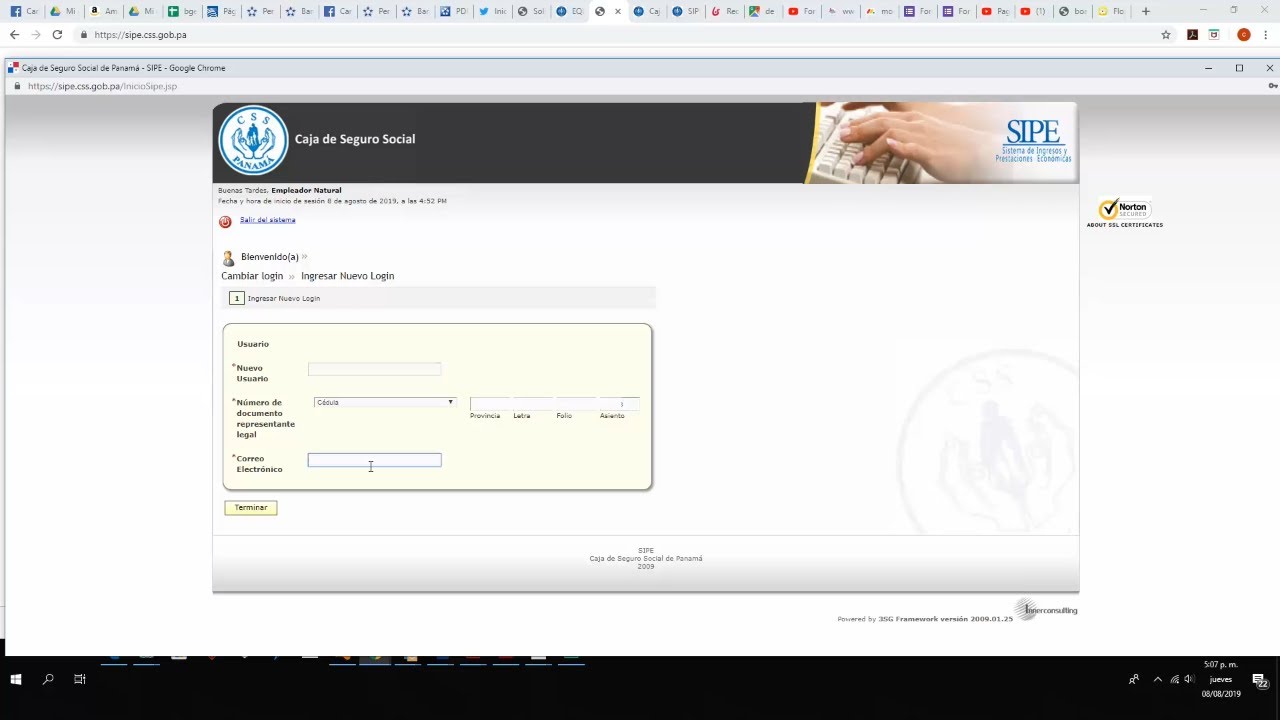Open the volume tray icon
This screenshot has height=720, width=1280.
[x=1188, y=679]
